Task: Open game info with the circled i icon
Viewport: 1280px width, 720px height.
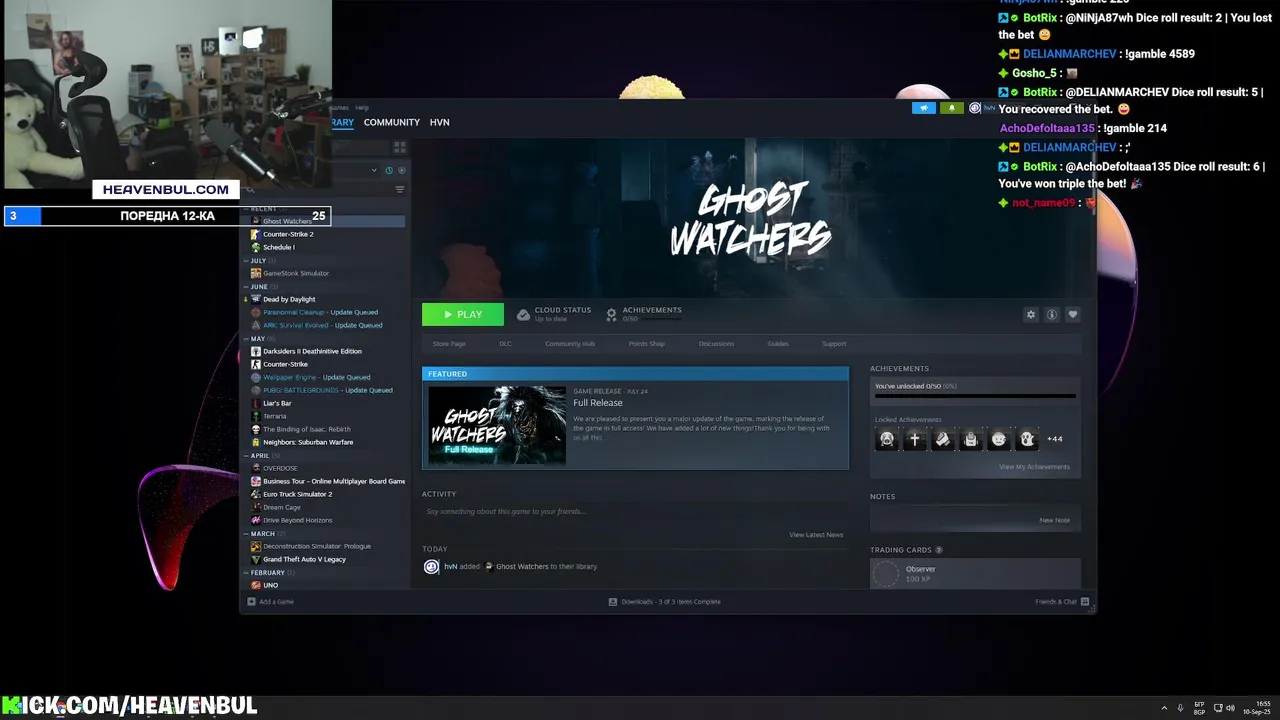Action: (x=1052, y=314)
